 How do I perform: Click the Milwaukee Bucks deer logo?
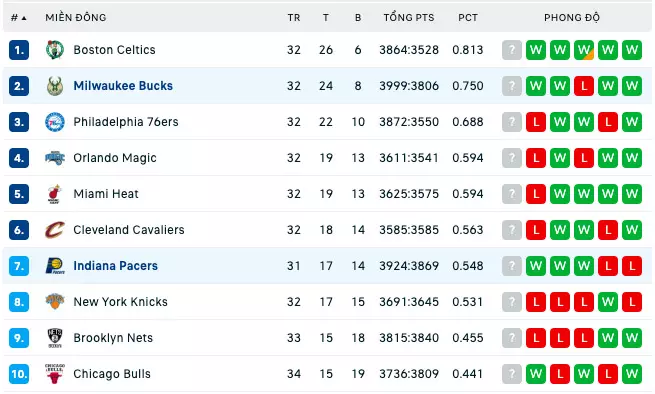55,86
